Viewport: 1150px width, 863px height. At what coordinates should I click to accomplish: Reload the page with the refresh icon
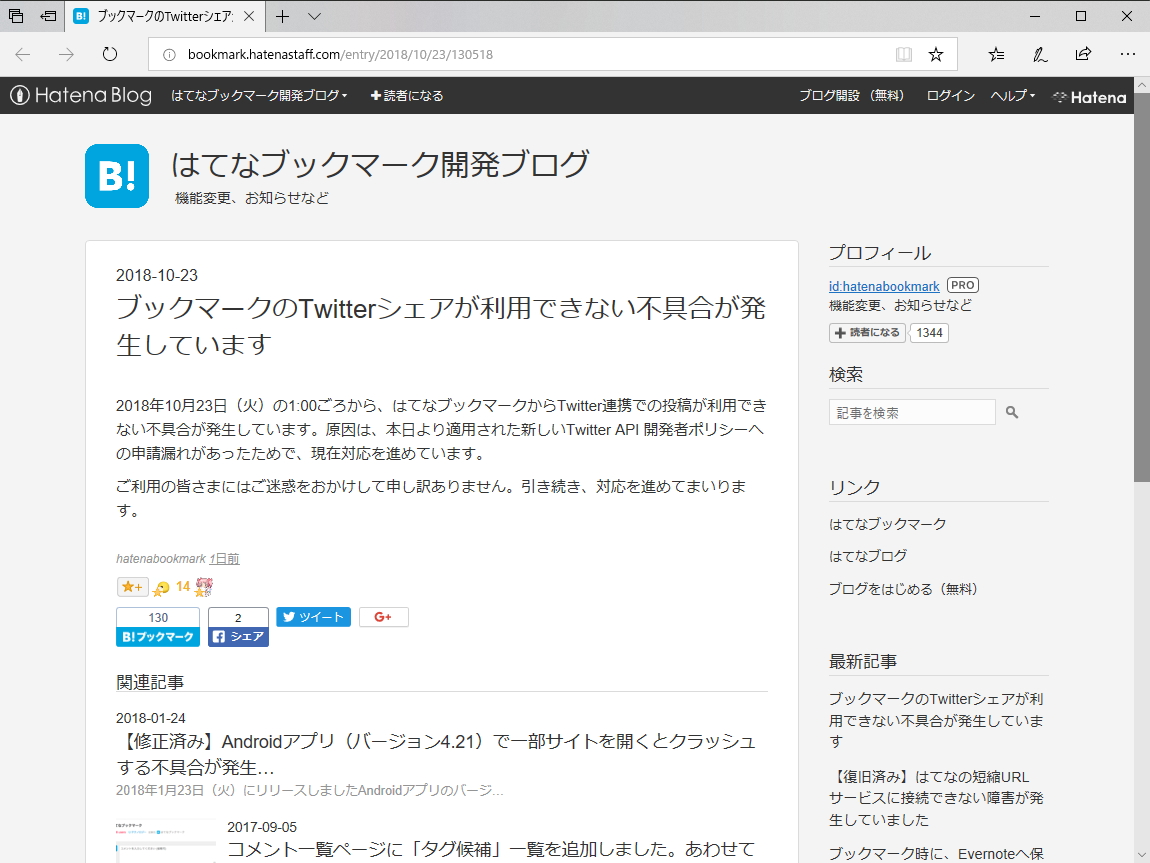coord(110,55)
